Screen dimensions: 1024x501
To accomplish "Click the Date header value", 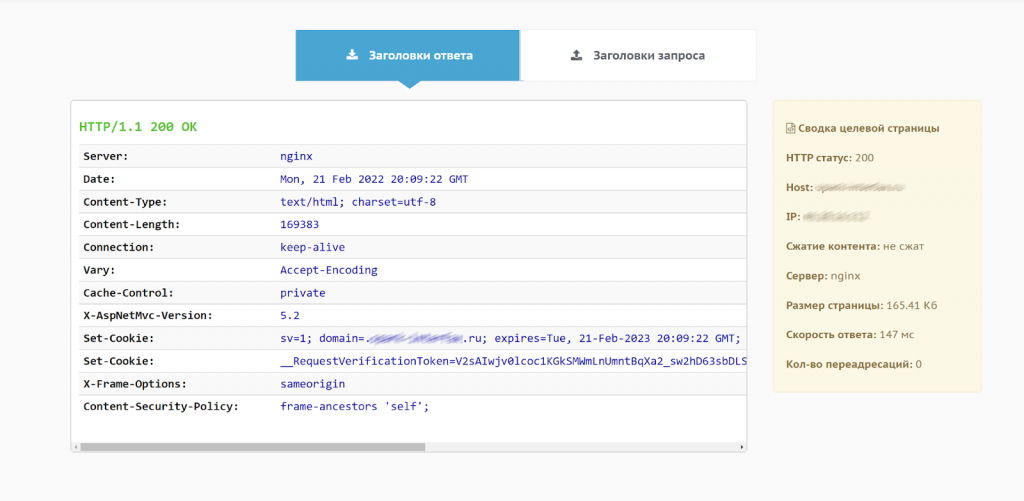I will (x=374, y=180).
